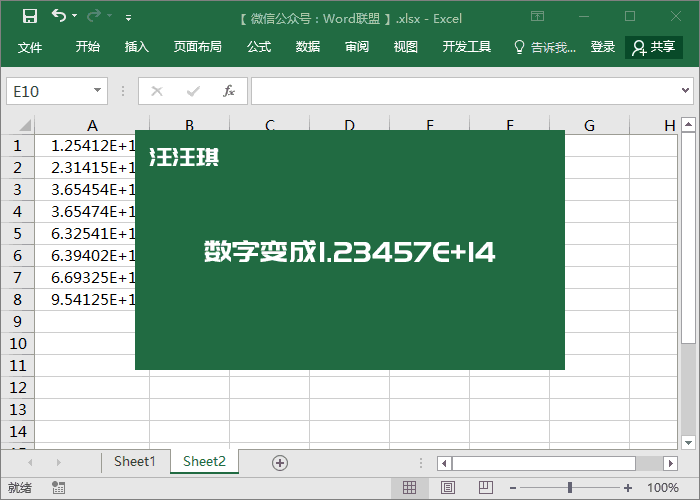Viewport: 700px width, 500px height.
Task: Add a new sheet with plus icon
Action: (280, 463)
